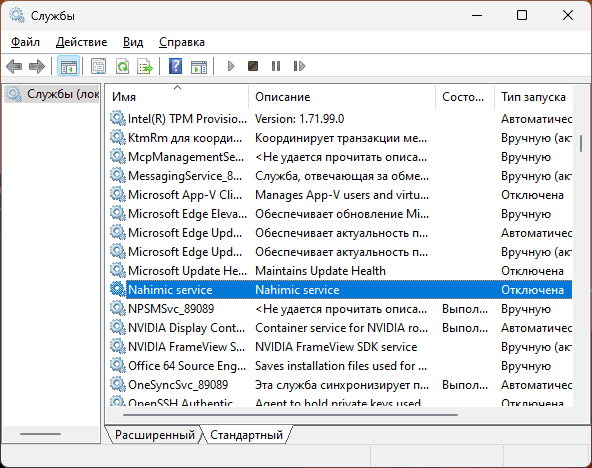Click the "NVIDIA FrameView SDK service" description
The width and height of the screenshot is (592, 468).
coord(336,347)
